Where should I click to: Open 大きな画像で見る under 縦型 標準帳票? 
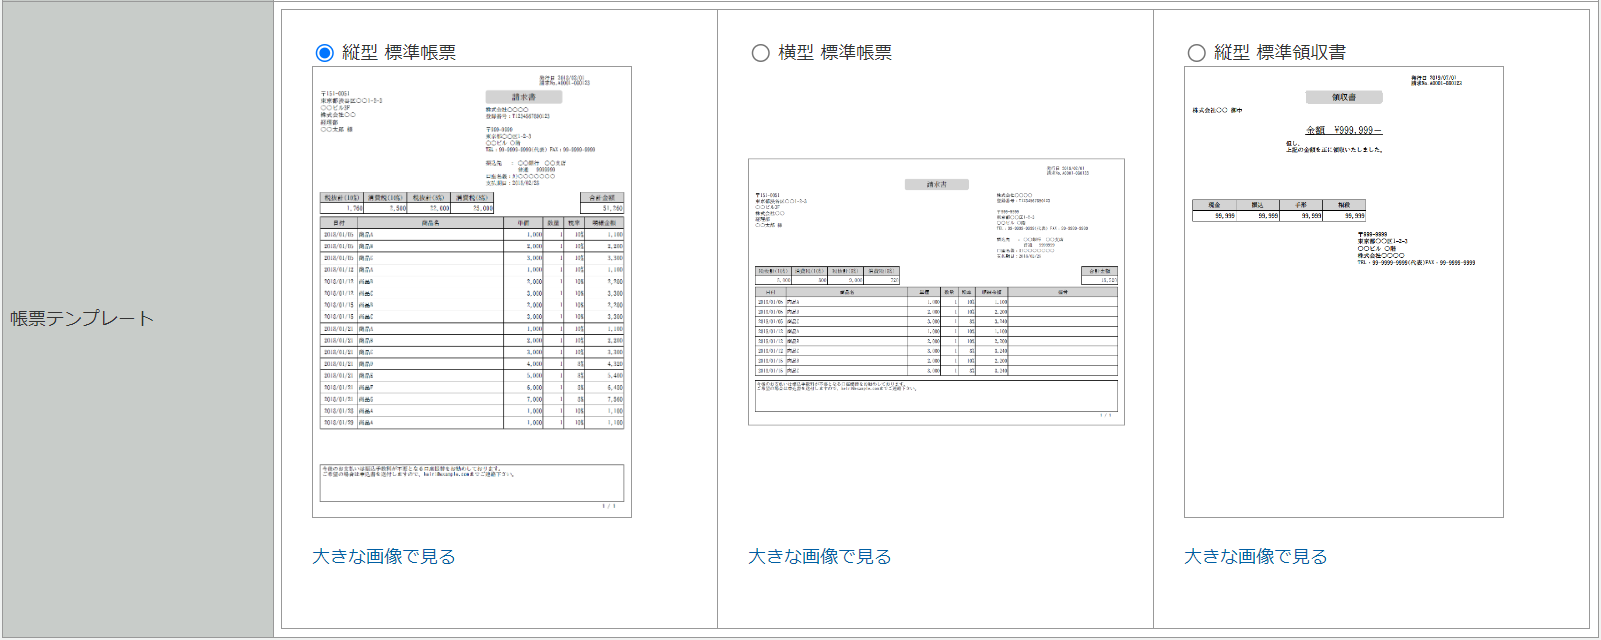pyautogui.click(x=384, y=557)
